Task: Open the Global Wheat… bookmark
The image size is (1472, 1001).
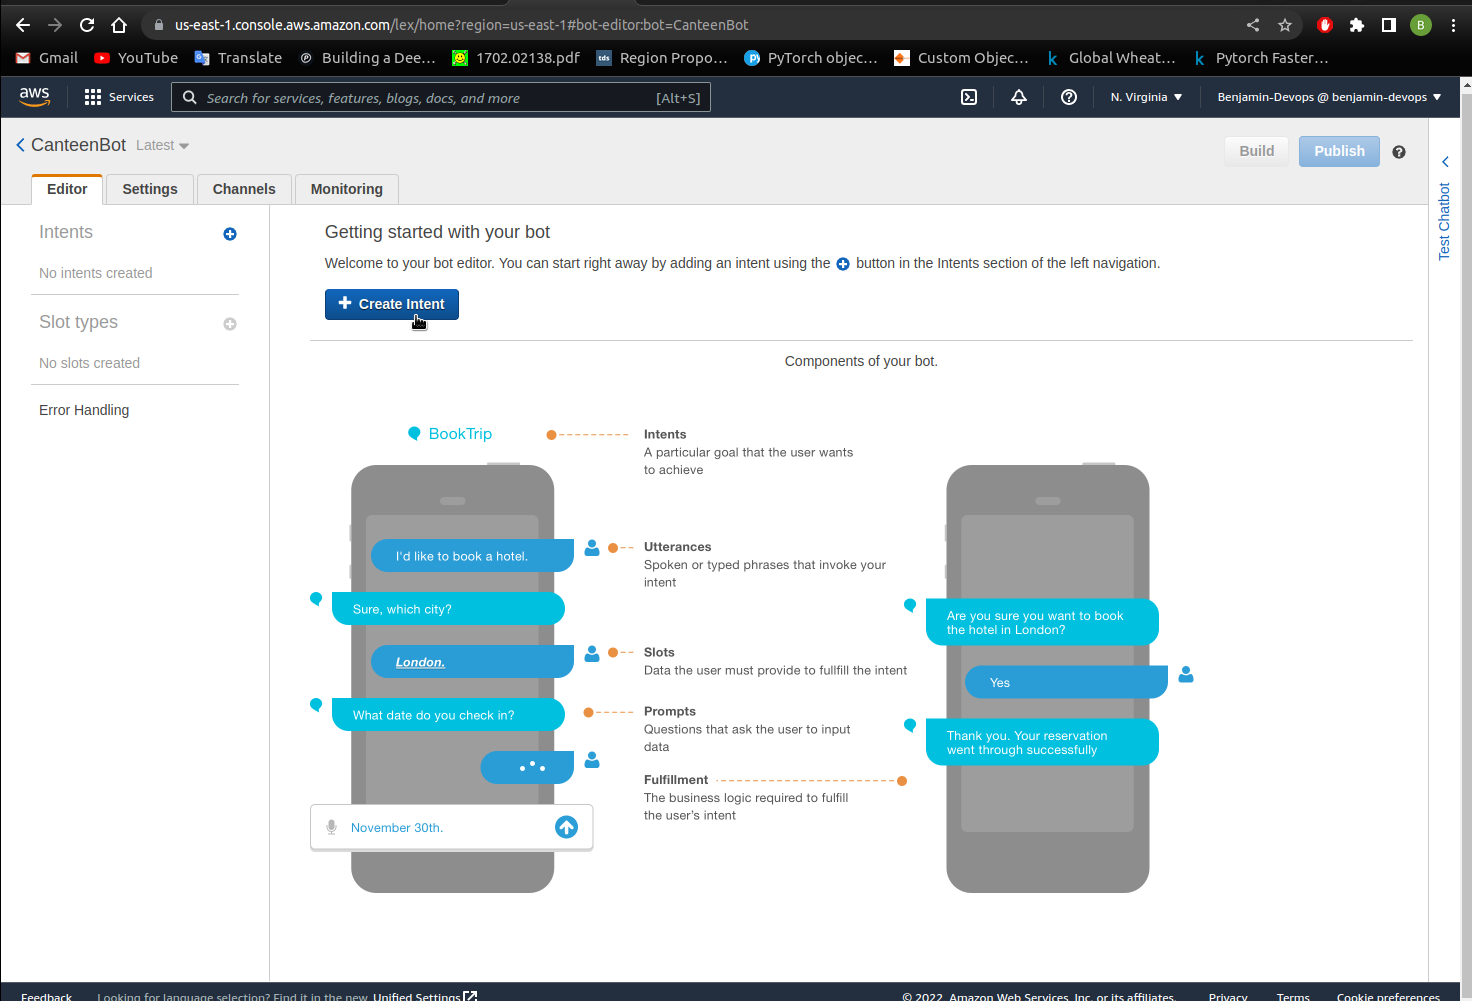Action: point(1110,58)
